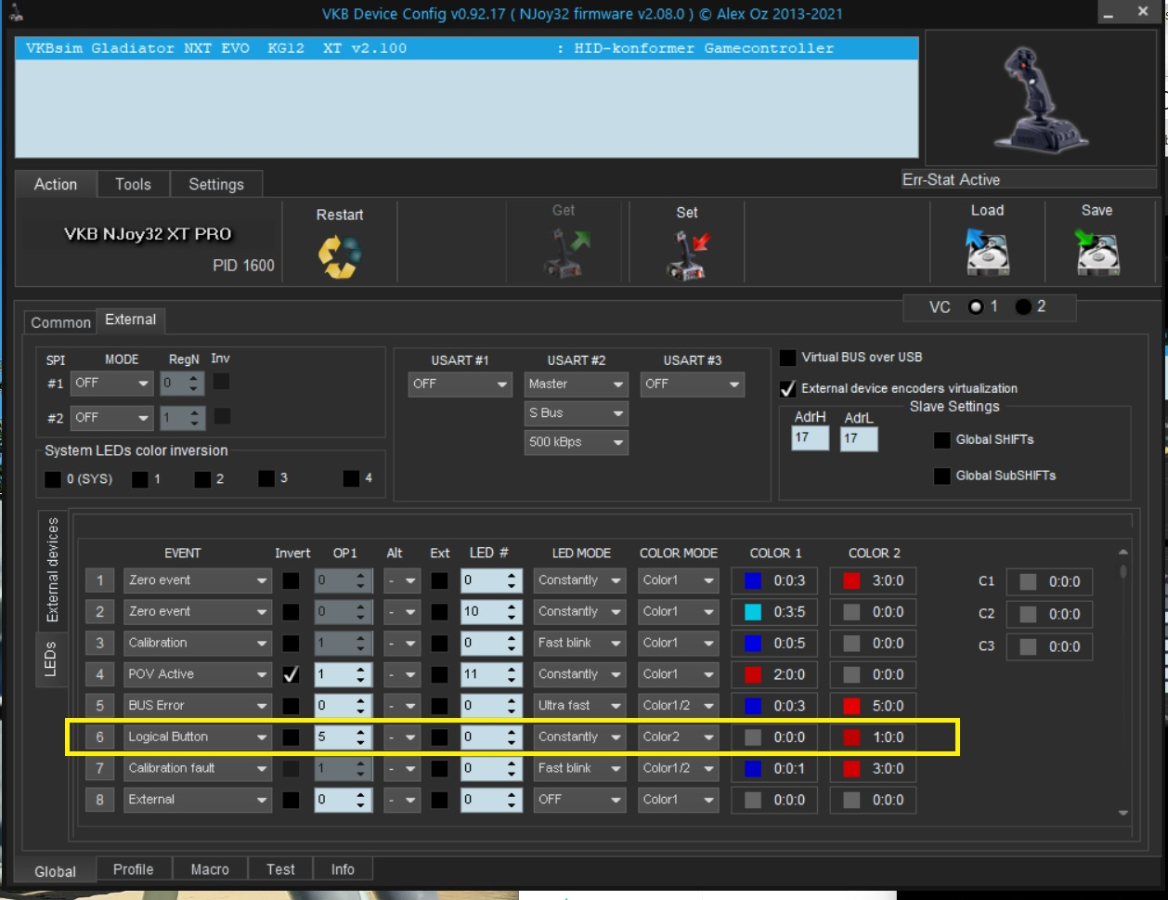Image resolution: width=1168 pixels, height=900 pixels.
Task: Open USART #3 dropdown
Action: [x=691, y=384]
